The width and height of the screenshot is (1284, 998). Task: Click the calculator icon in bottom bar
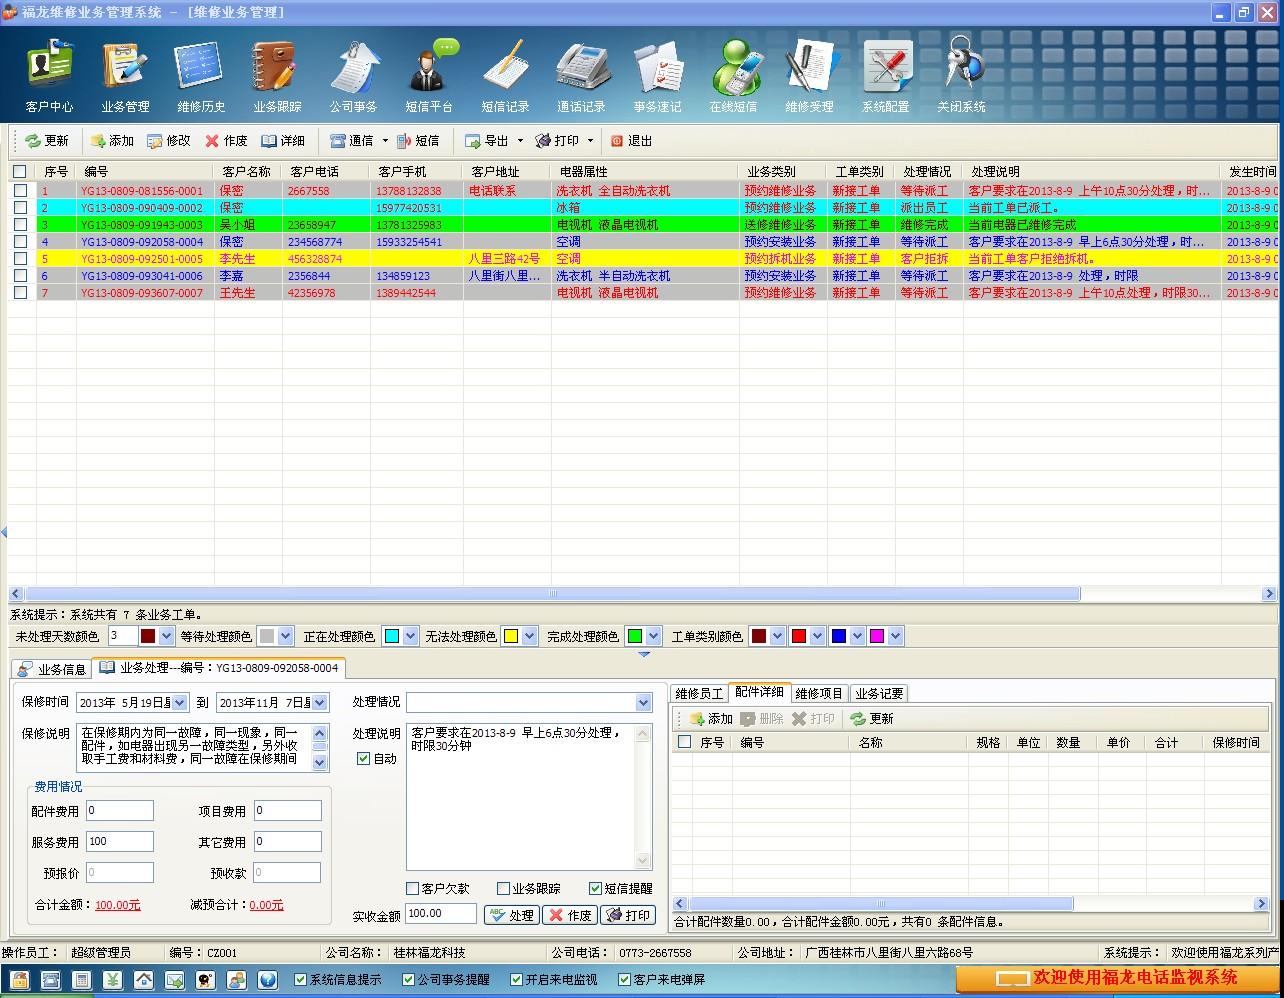(82, 980)
